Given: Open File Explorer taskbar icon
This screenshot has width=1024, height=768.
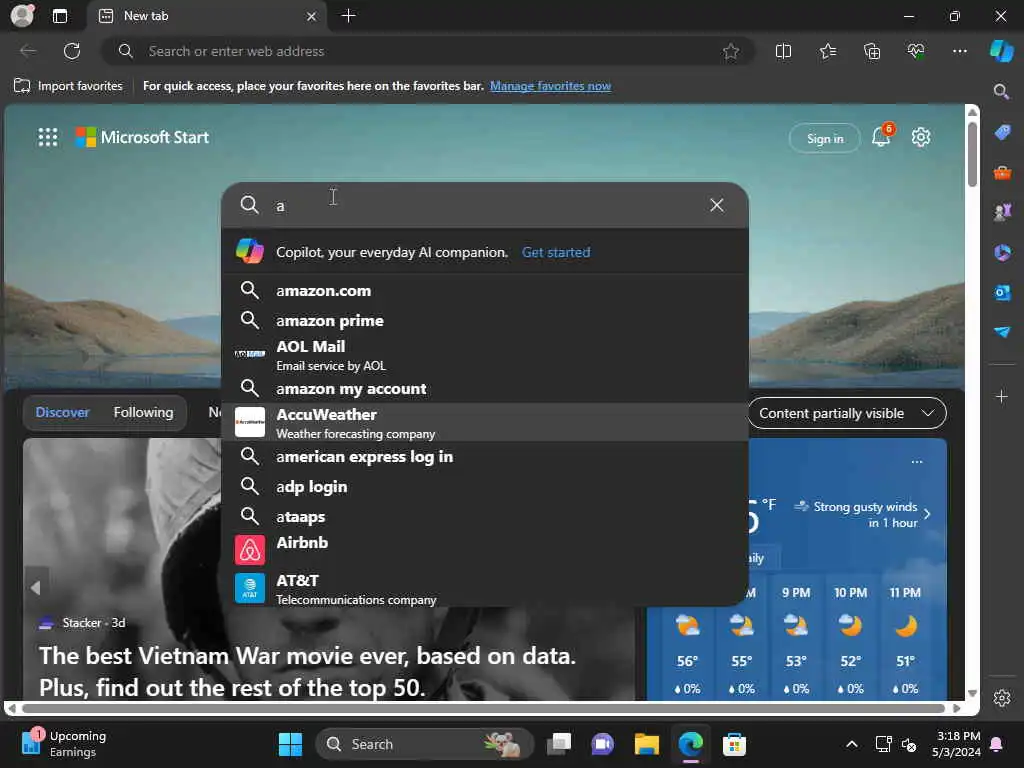Looking at the screenshot, I should click(647, 744).
